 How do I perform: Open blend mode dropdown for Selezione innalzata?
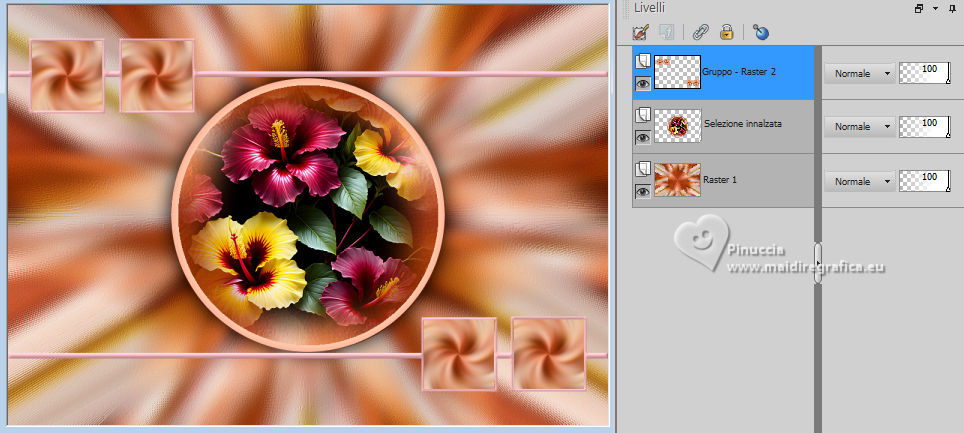click(859, 126)
